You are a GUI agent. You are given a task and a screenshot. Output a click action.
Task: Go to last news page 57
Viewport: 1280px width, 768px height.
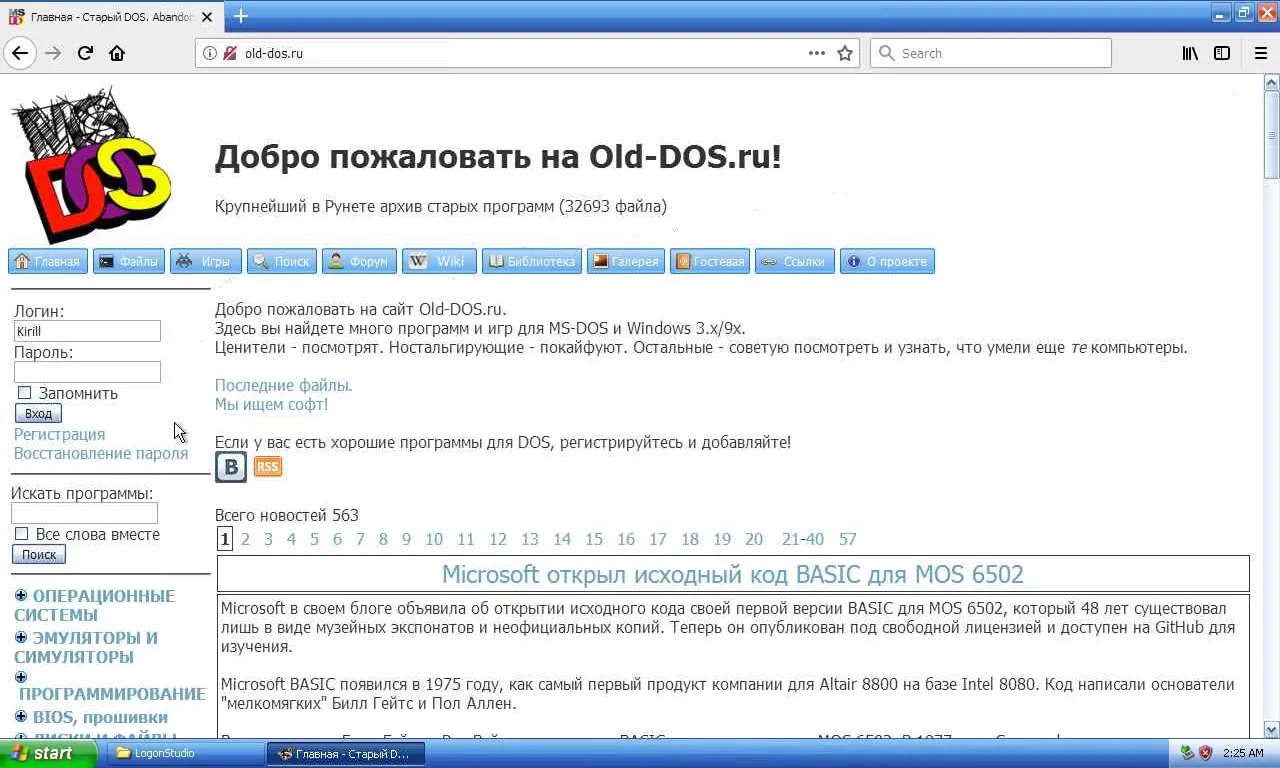[848, 539]
